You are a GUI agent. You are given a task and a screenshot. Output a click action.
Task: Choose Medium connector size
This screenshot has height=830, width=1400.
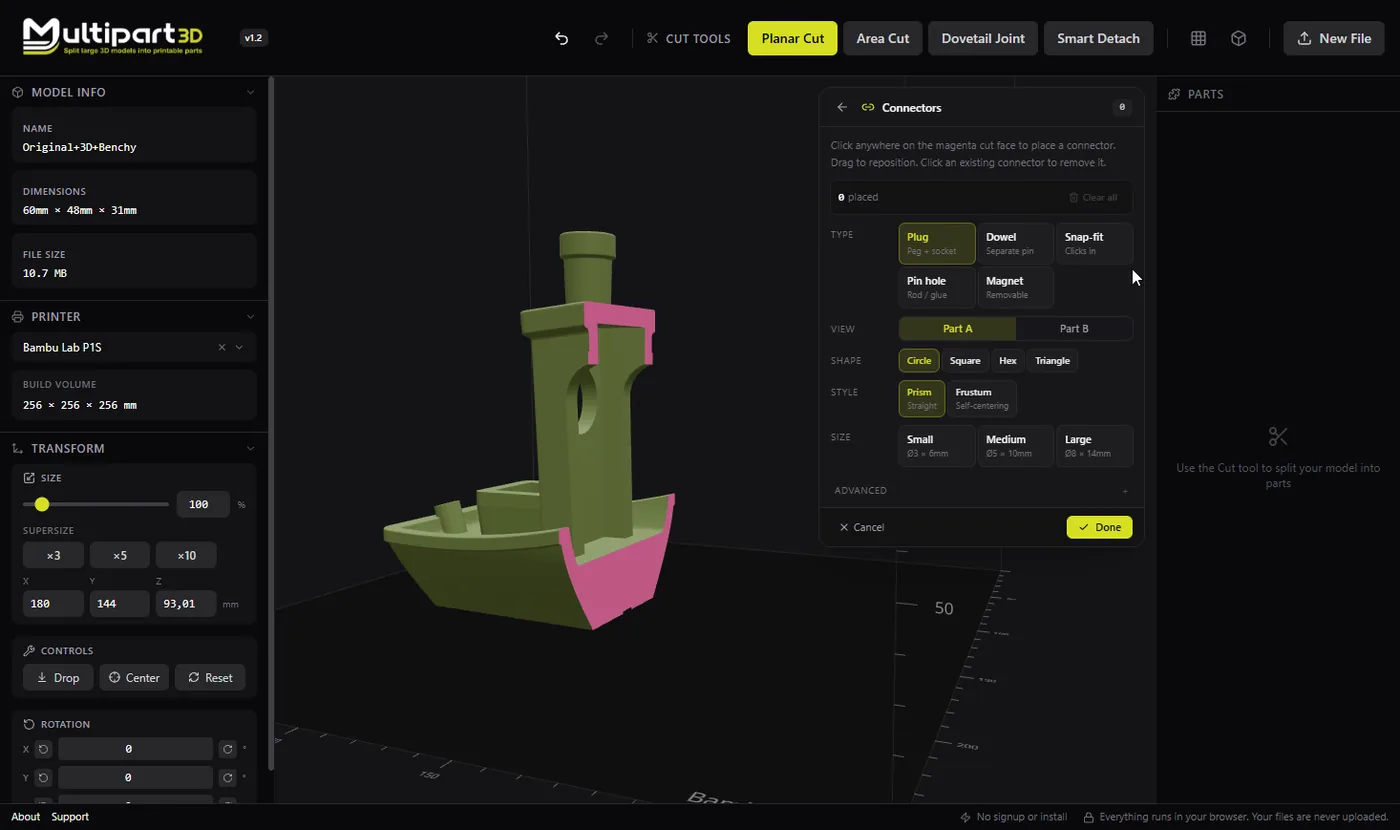pos(1016,446)
